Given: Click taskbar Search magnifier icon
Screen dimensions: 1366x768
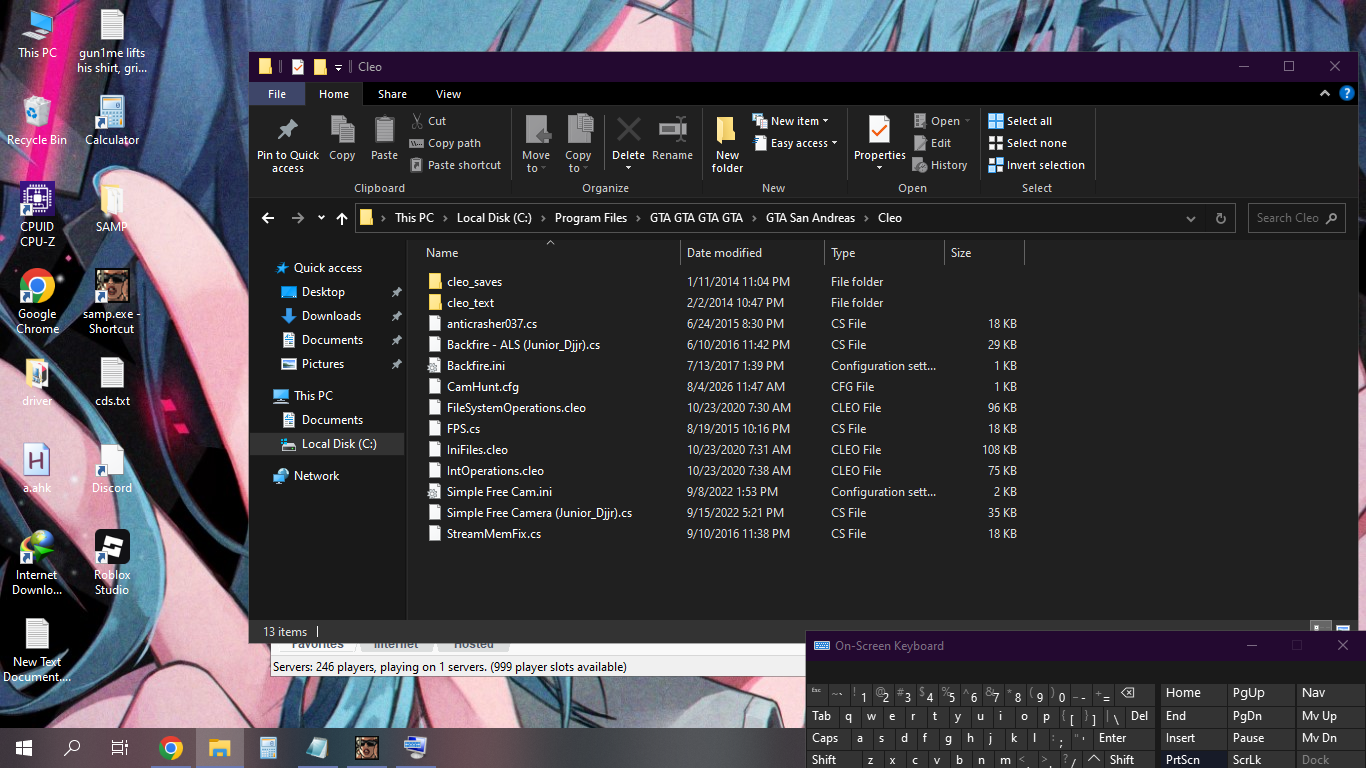Looking at the screenshot, I should pyautogui.click(x=72, y=747).
